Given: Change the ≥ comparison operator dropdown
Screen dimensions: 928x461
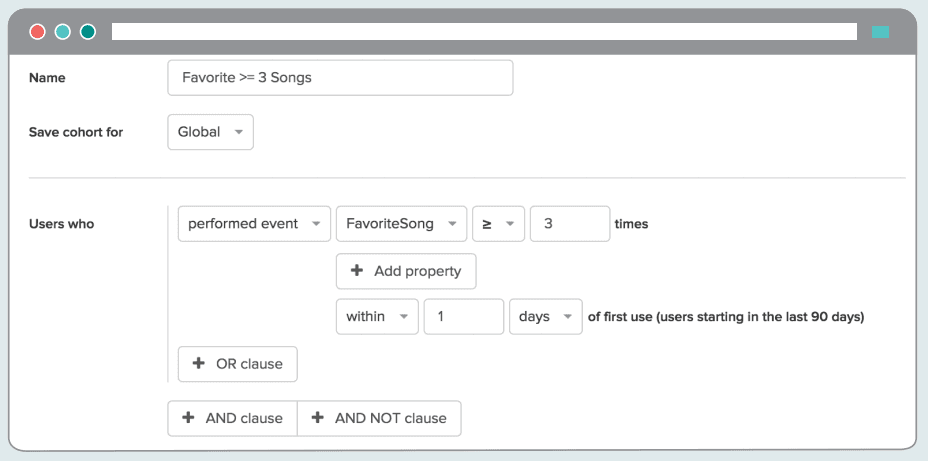Looking at the screenshot, I should pyautogui.click(x=498, y=224).
